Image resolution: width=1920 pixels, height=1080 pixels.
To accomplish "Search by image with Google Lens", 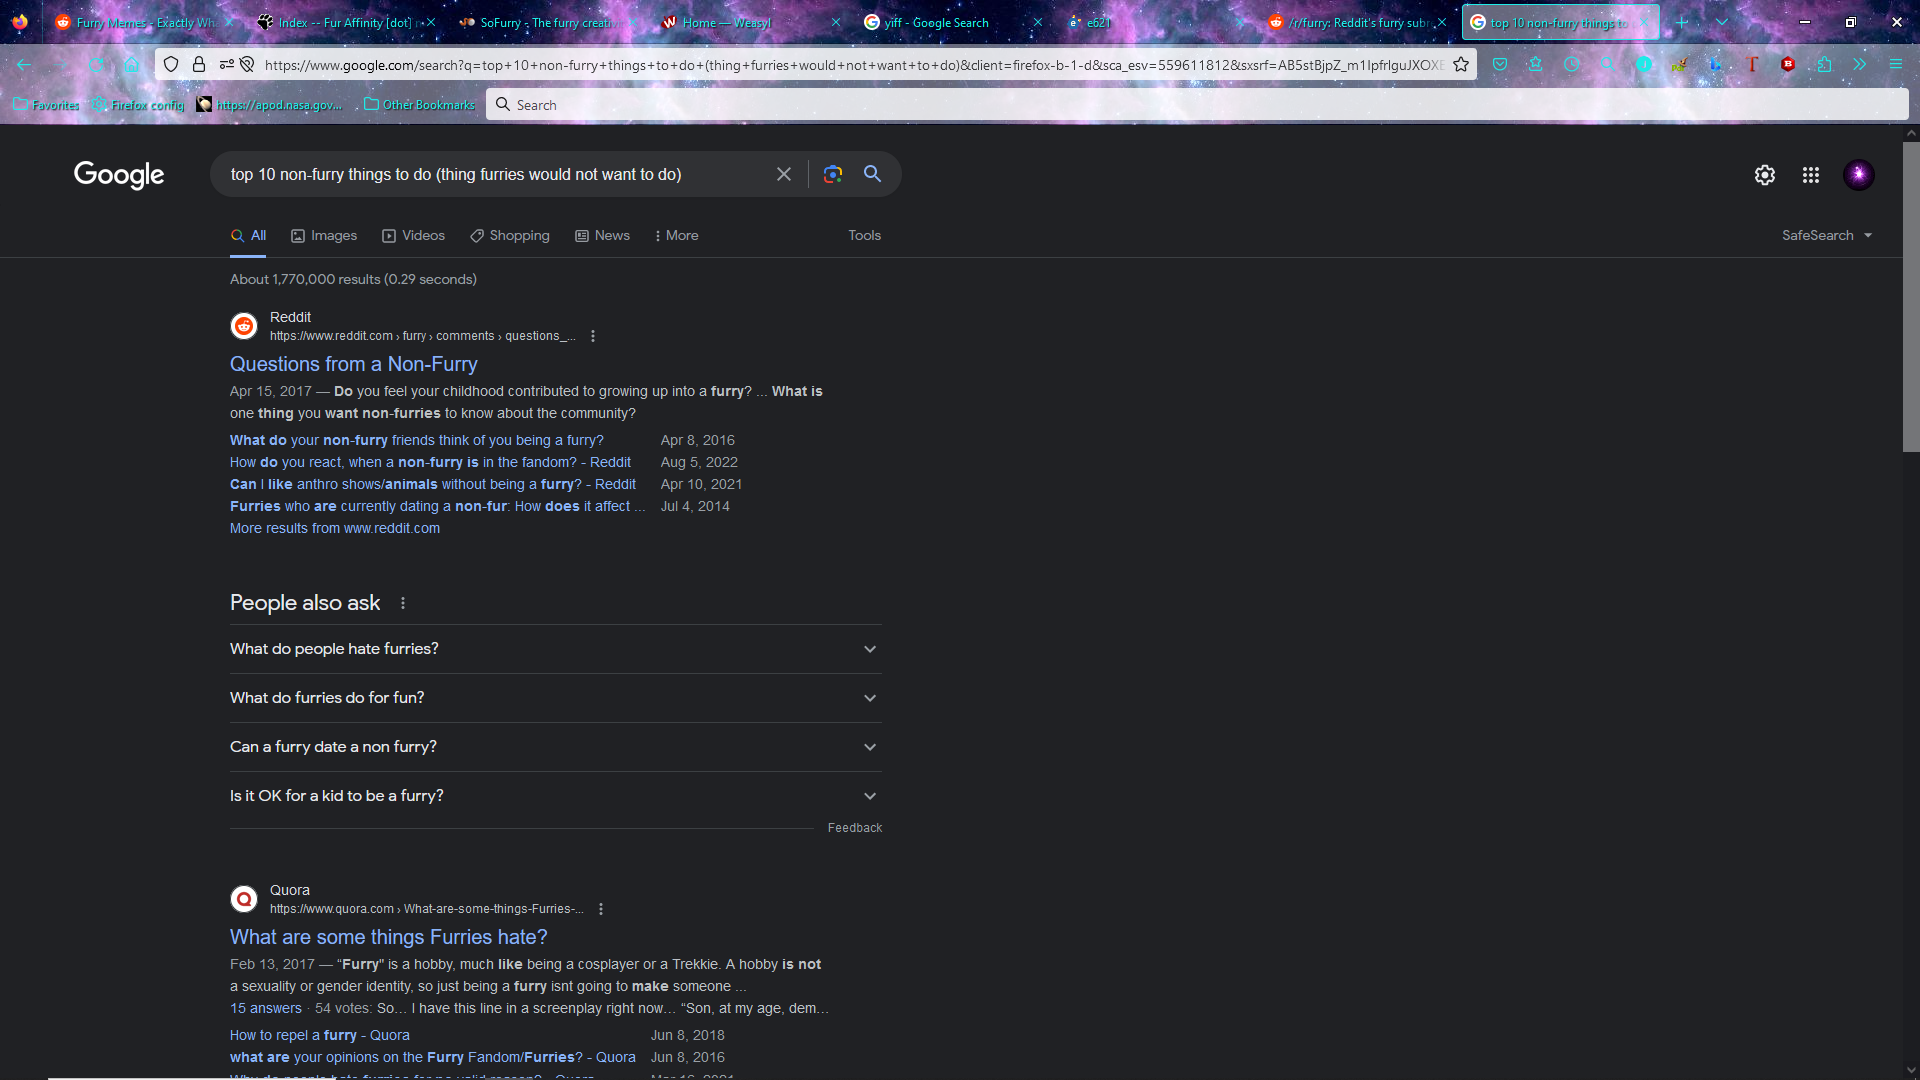I will (x=833, y=174).
